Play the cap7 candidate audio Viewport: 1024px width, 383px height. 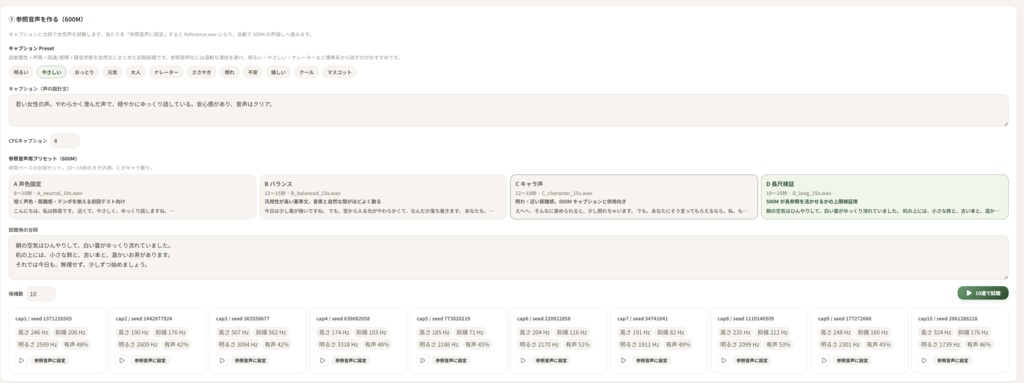[623, 360]
